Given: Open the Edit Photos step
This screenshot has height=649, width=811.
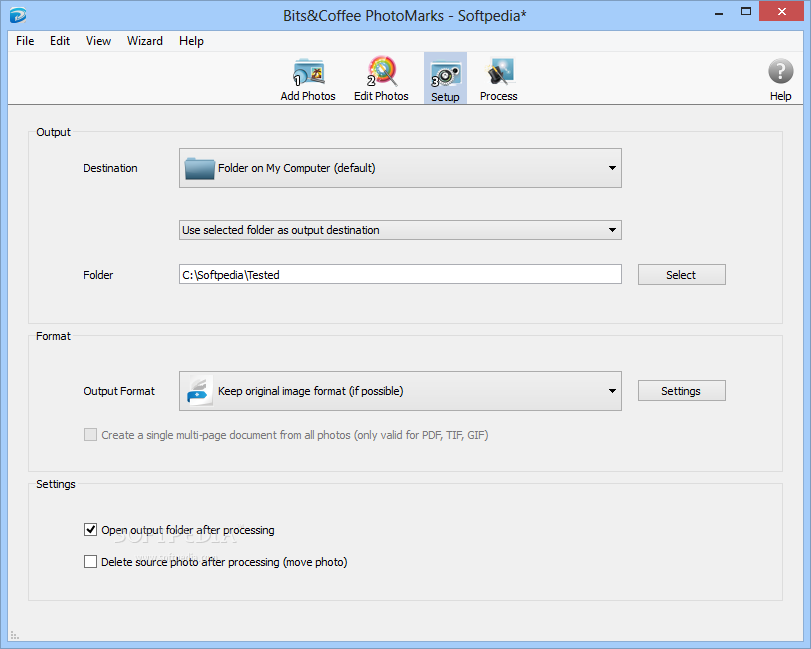Looking at the screenshot, I should [381, 80].
